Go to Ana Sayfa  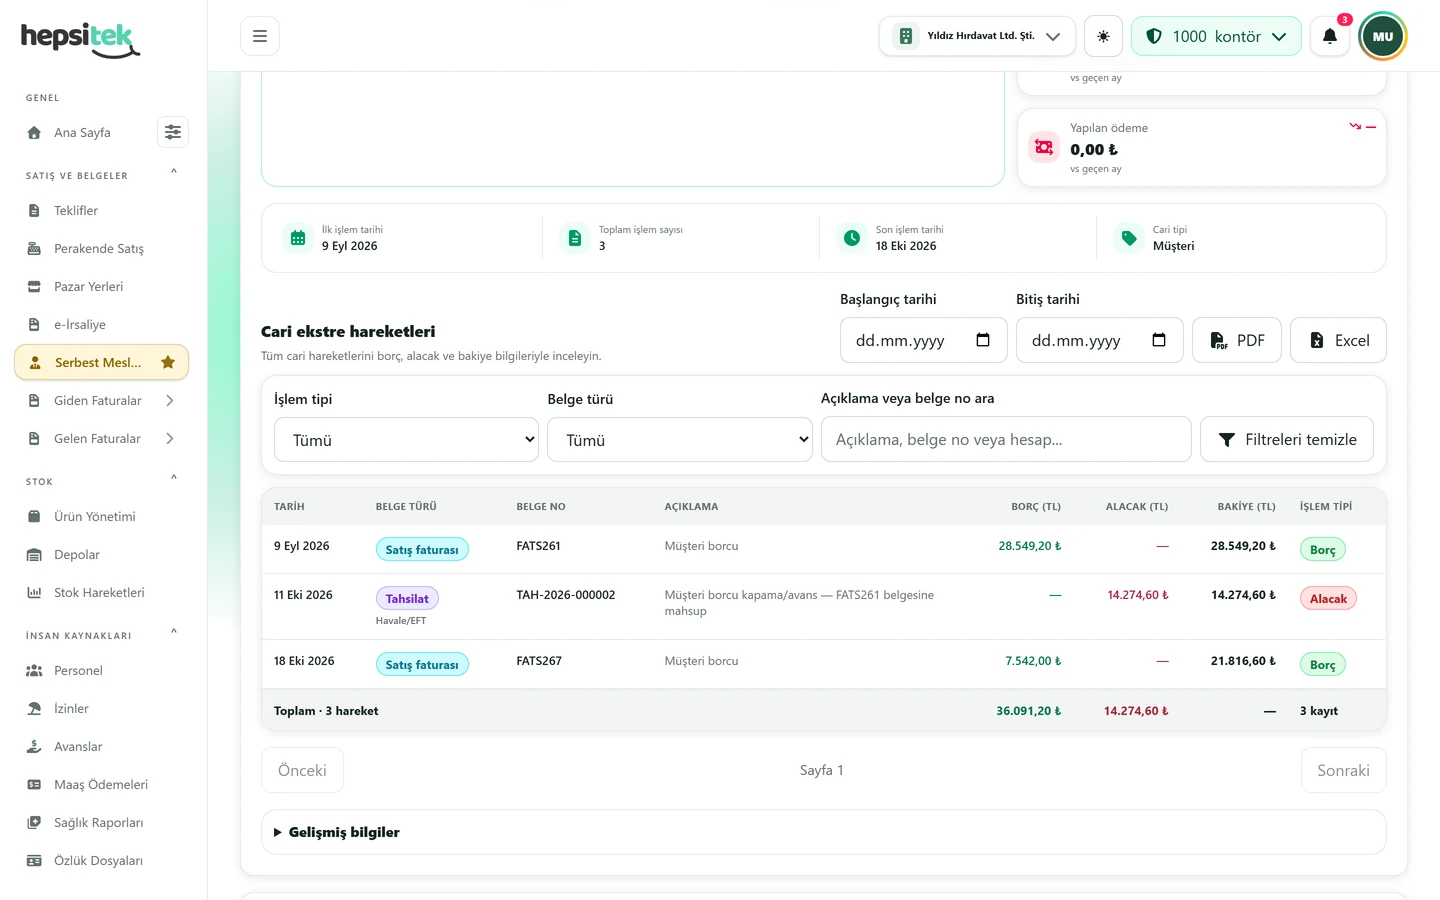coord(82,132)
